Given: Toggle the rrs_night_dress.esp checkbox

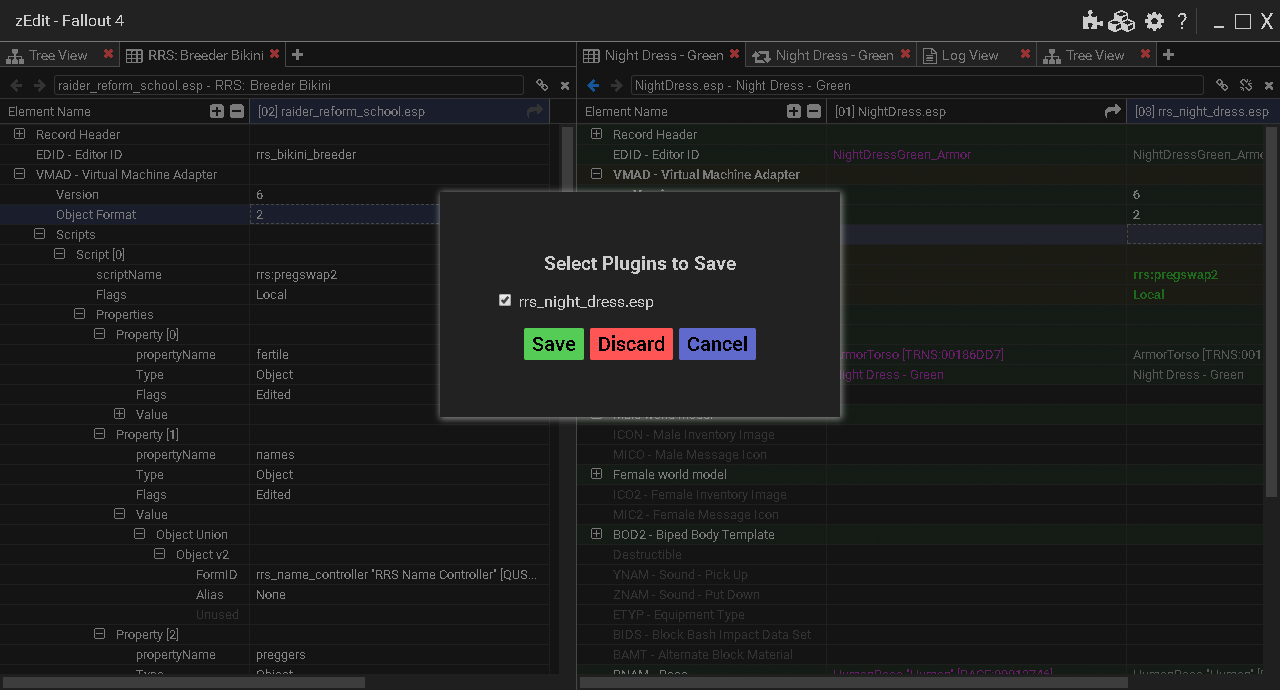Looking at the screenshot, I should pos(505,300).
